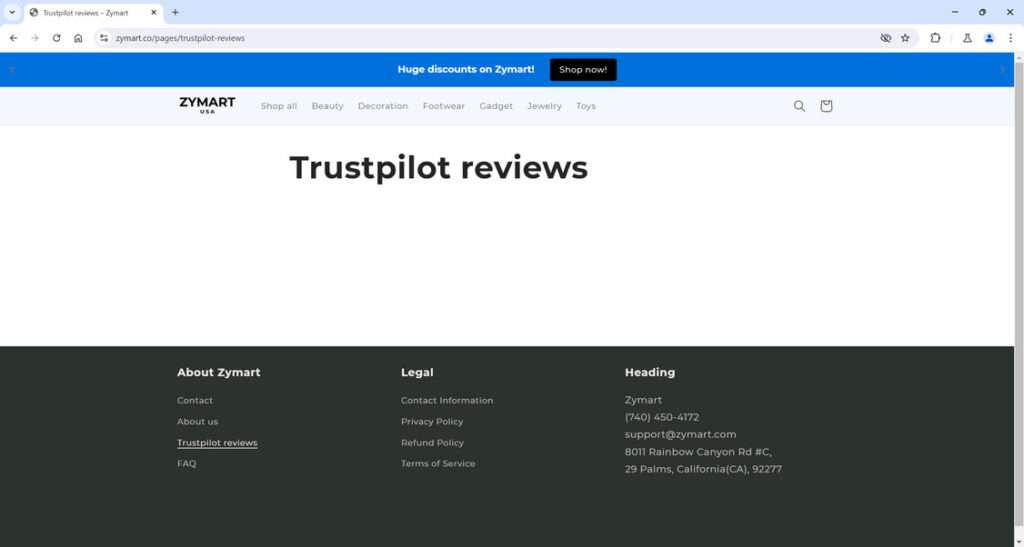Open the Contact Information link
Image resolution: width=1024 pixels, height=547 pixels.
pos(447,400)
